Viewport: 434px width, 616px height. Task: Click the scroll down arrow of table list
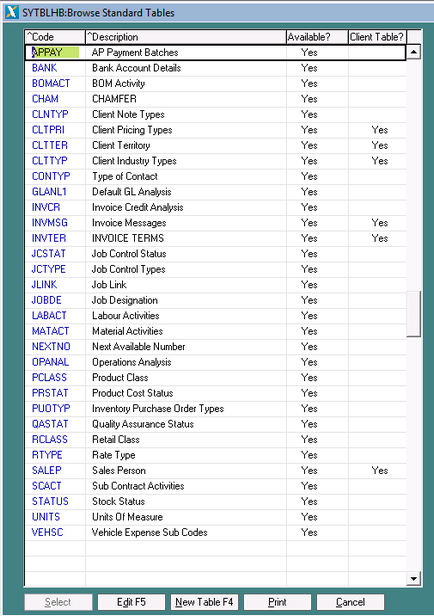[414, 578]
